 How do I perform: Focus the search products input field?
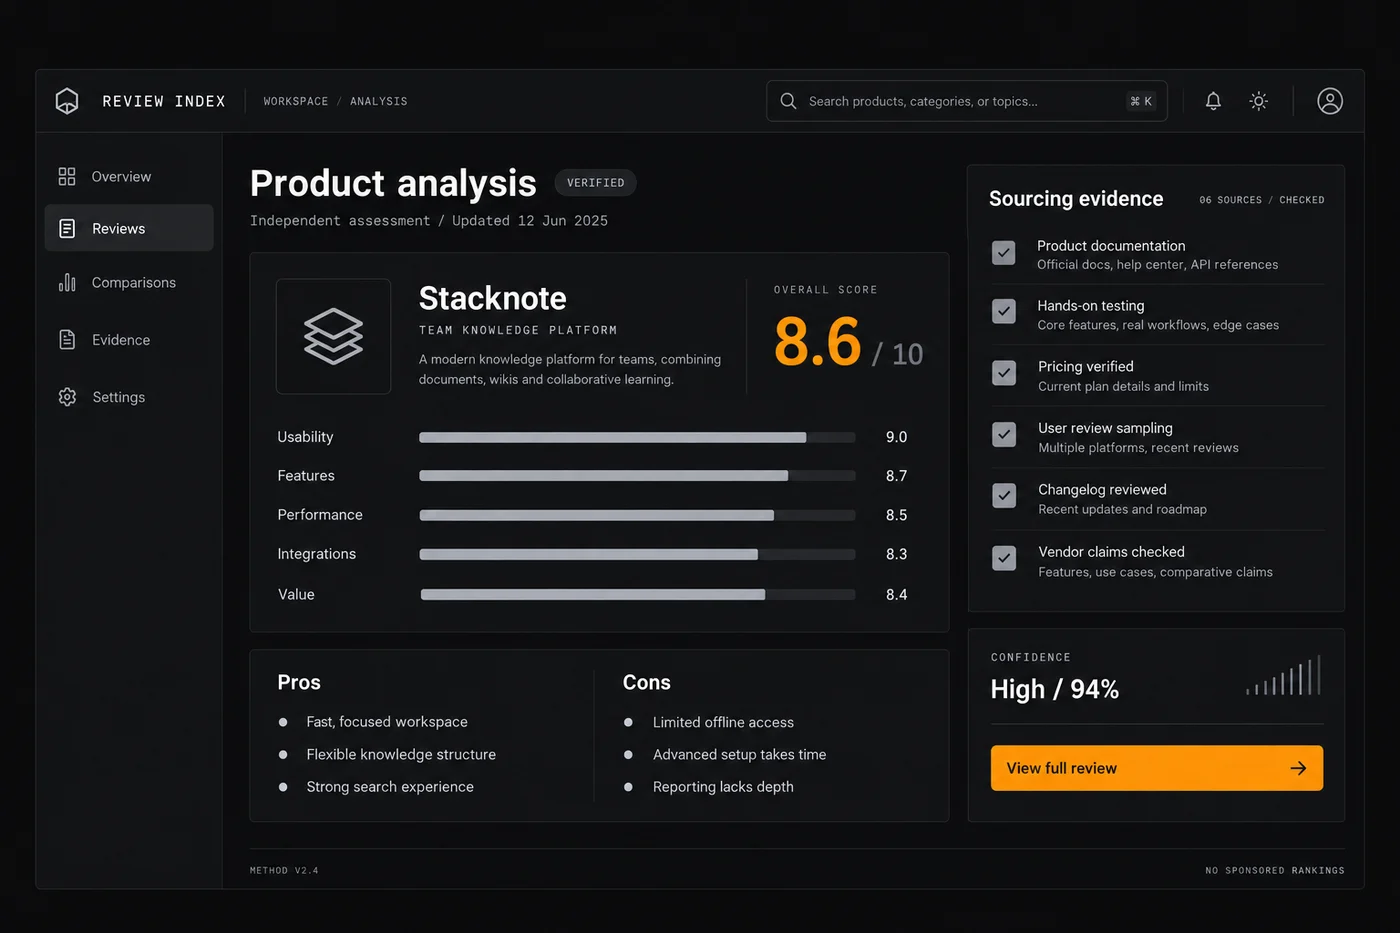pos(967,101)
